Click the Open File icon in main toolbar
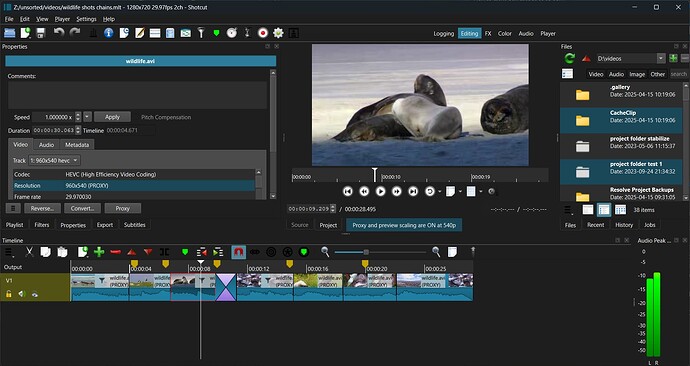Image resolution: width=690 pixels, height=366 pixels. click(x=10, y=33)
